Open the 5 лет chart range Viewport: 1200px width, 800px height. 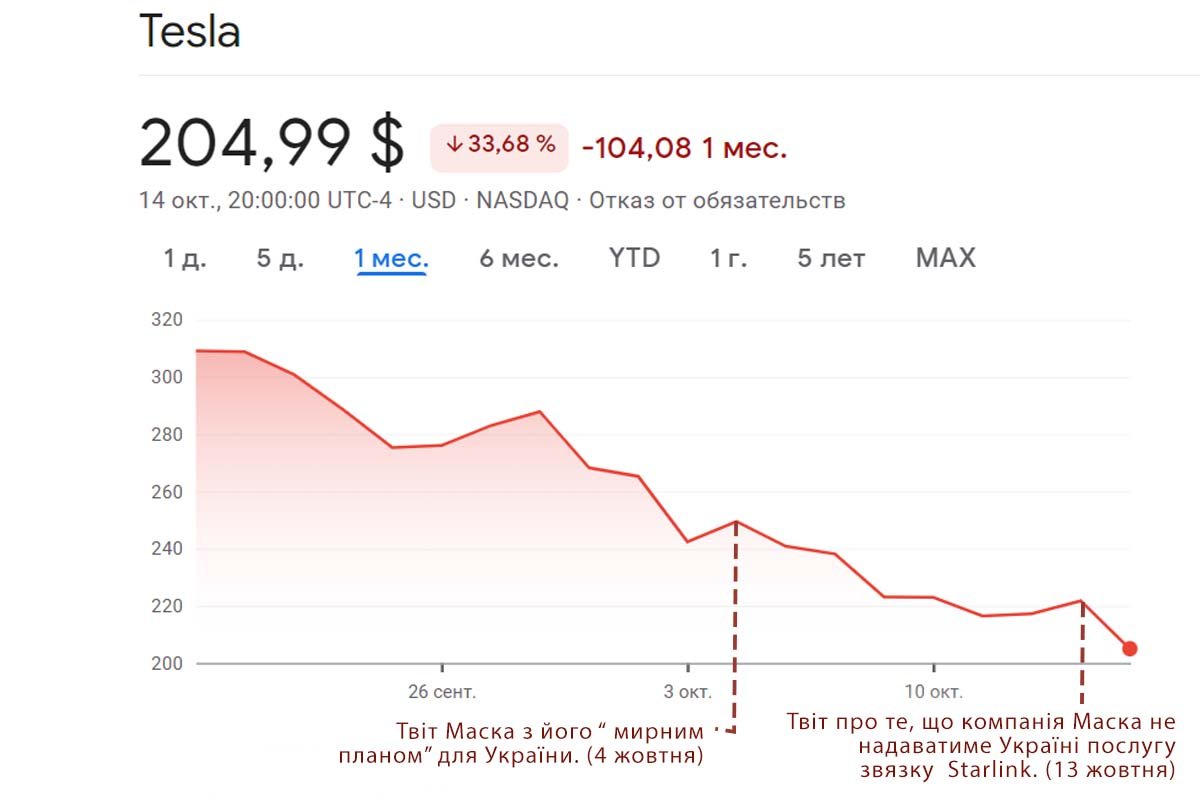(830, 258)
